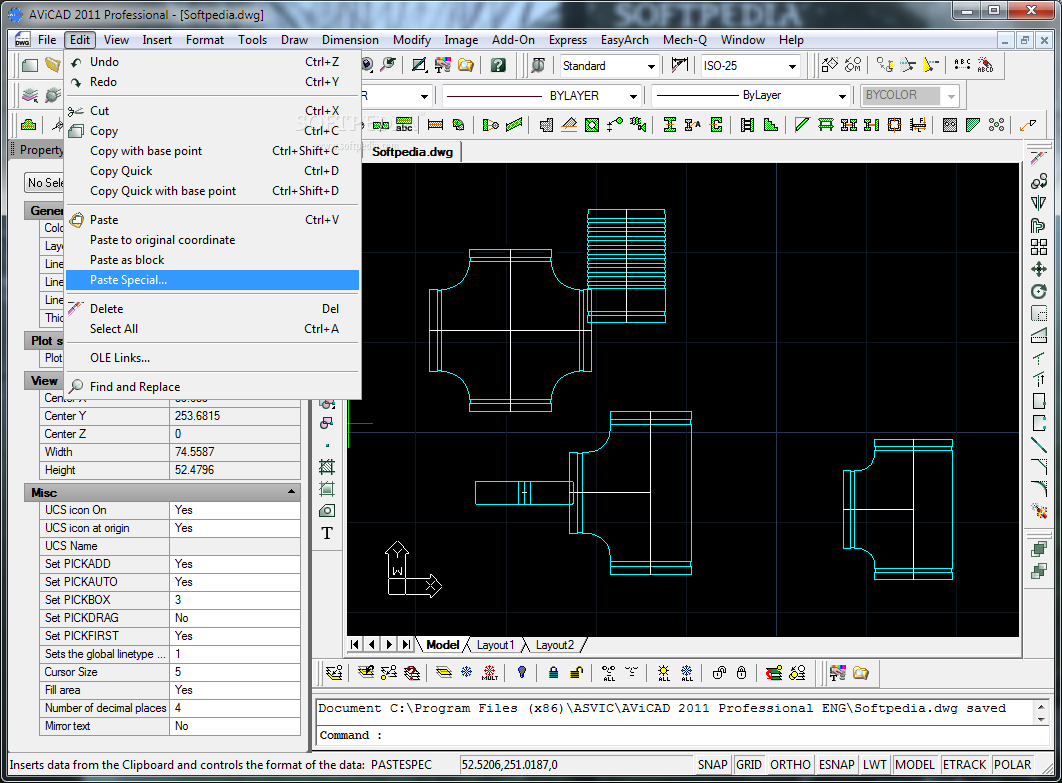Toggle GRID display in status bar
This screenshot has height=783, width=1062.
[x=748, y=765]
